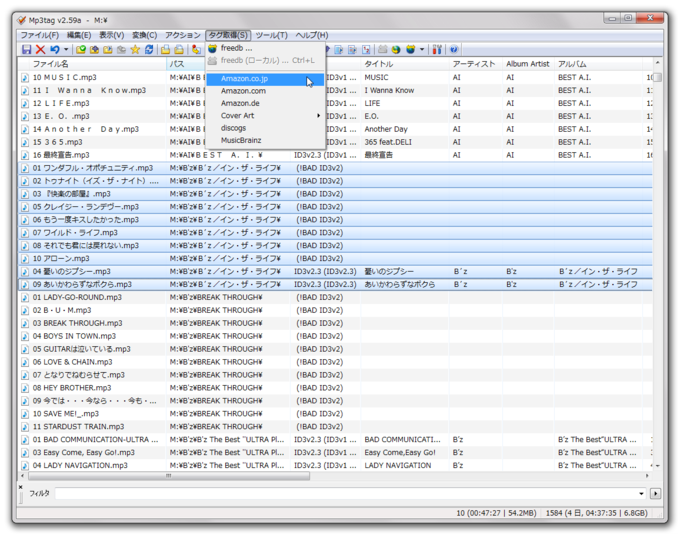The height and width of the screenshot is (535, 680).
Task: Close the タグ取得(S) menu header
Action: [x=228, y=35]
